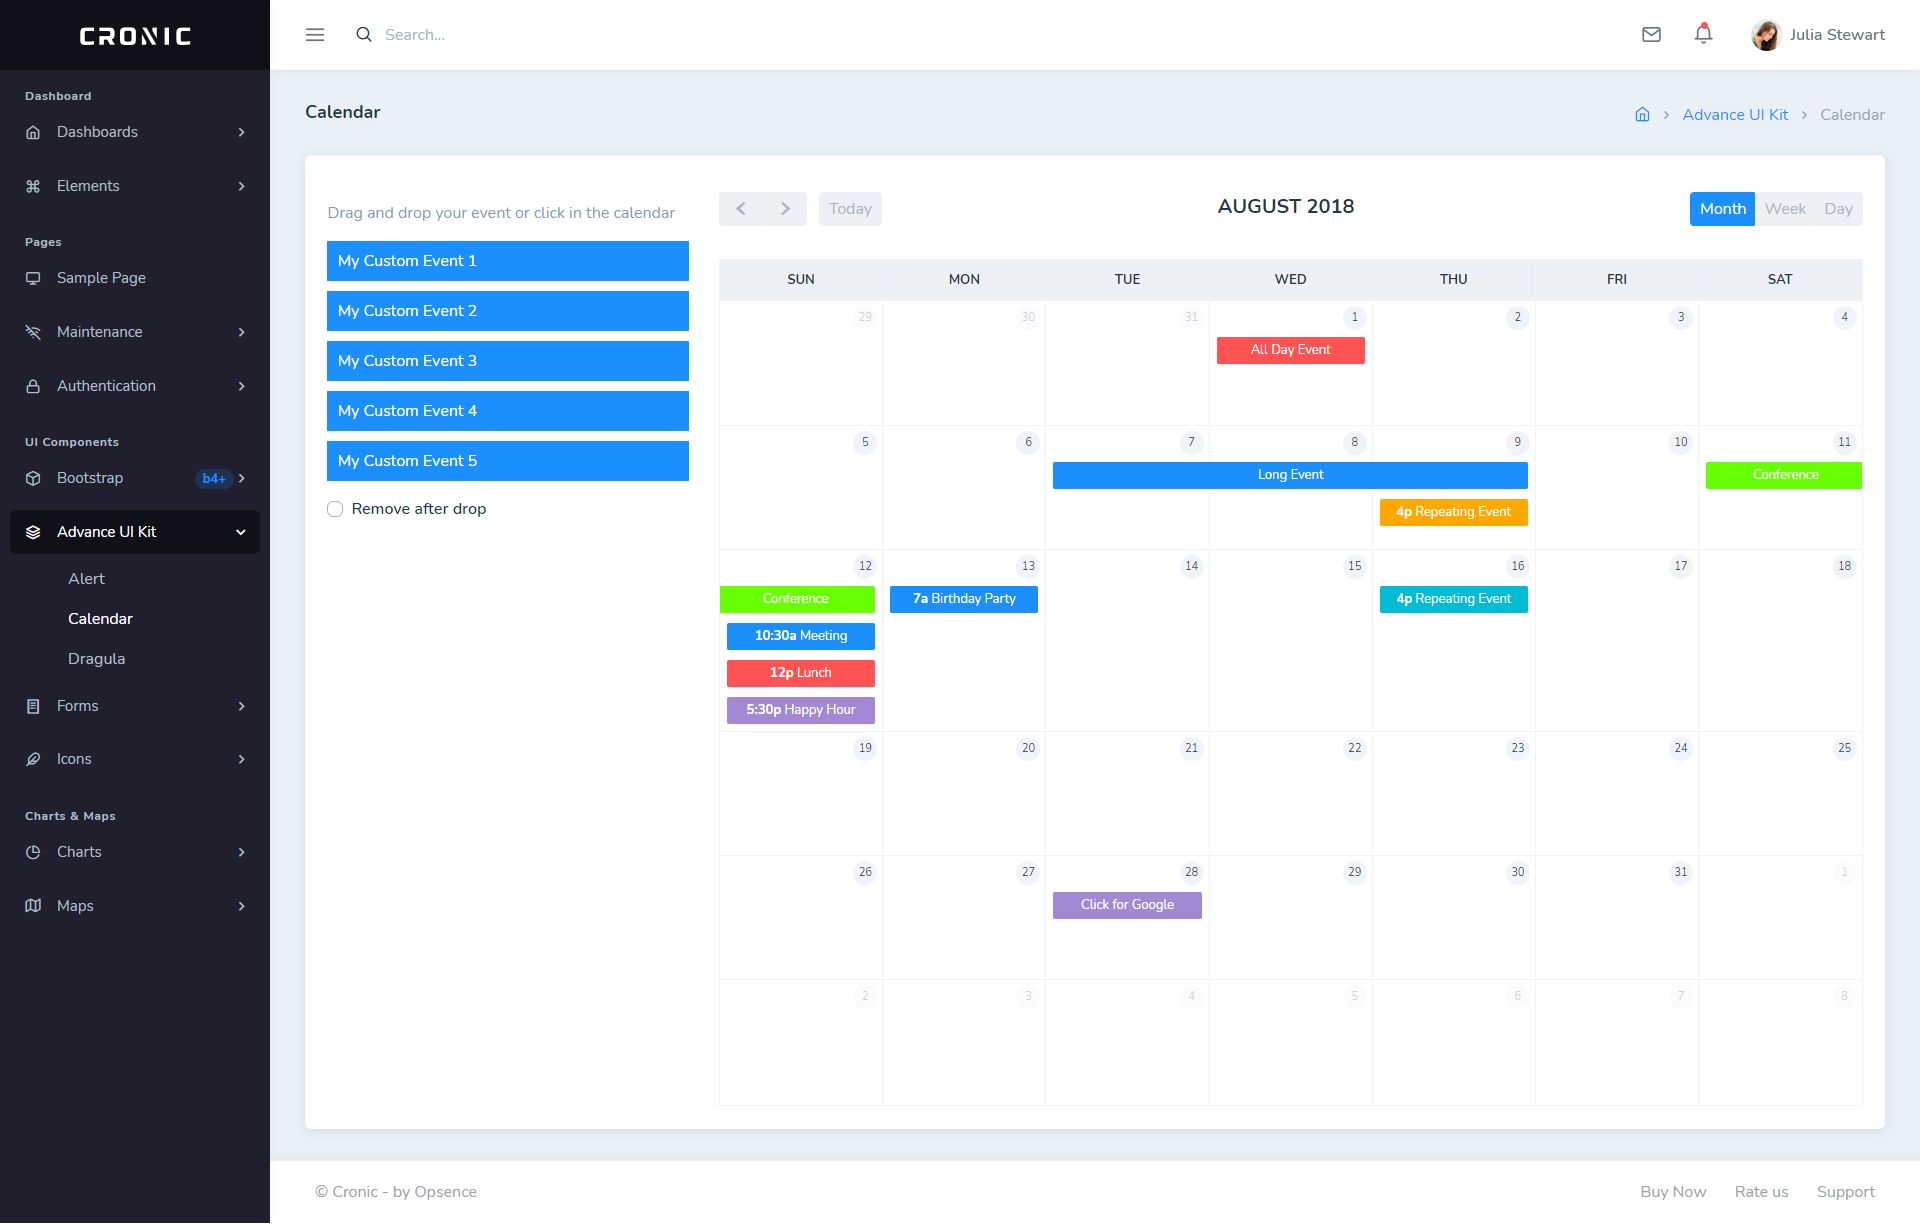Go to previous month arrow
The height and width of the screenshot is (1224, 1920).
click(x=741, y=209)
